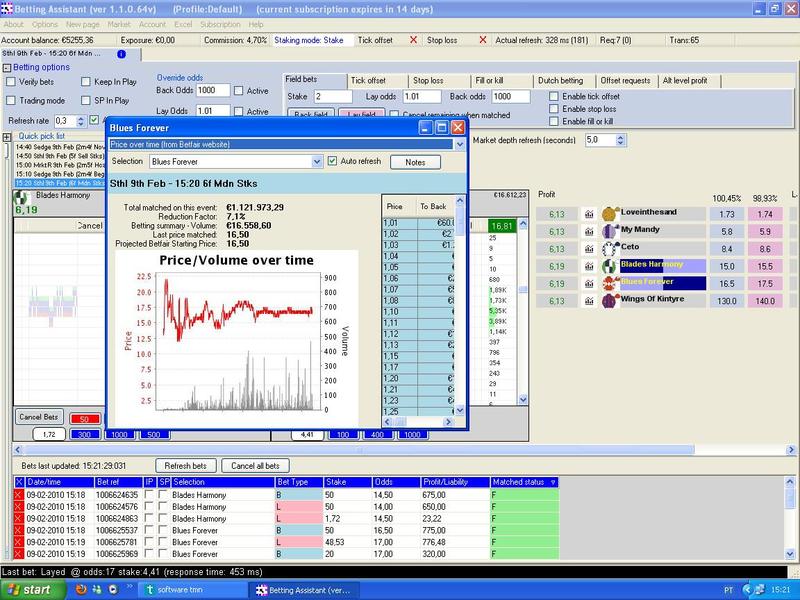Screen dimensions: 800x600
Task: Click blue info icon on market tab
Action: (x=121, y=54)
